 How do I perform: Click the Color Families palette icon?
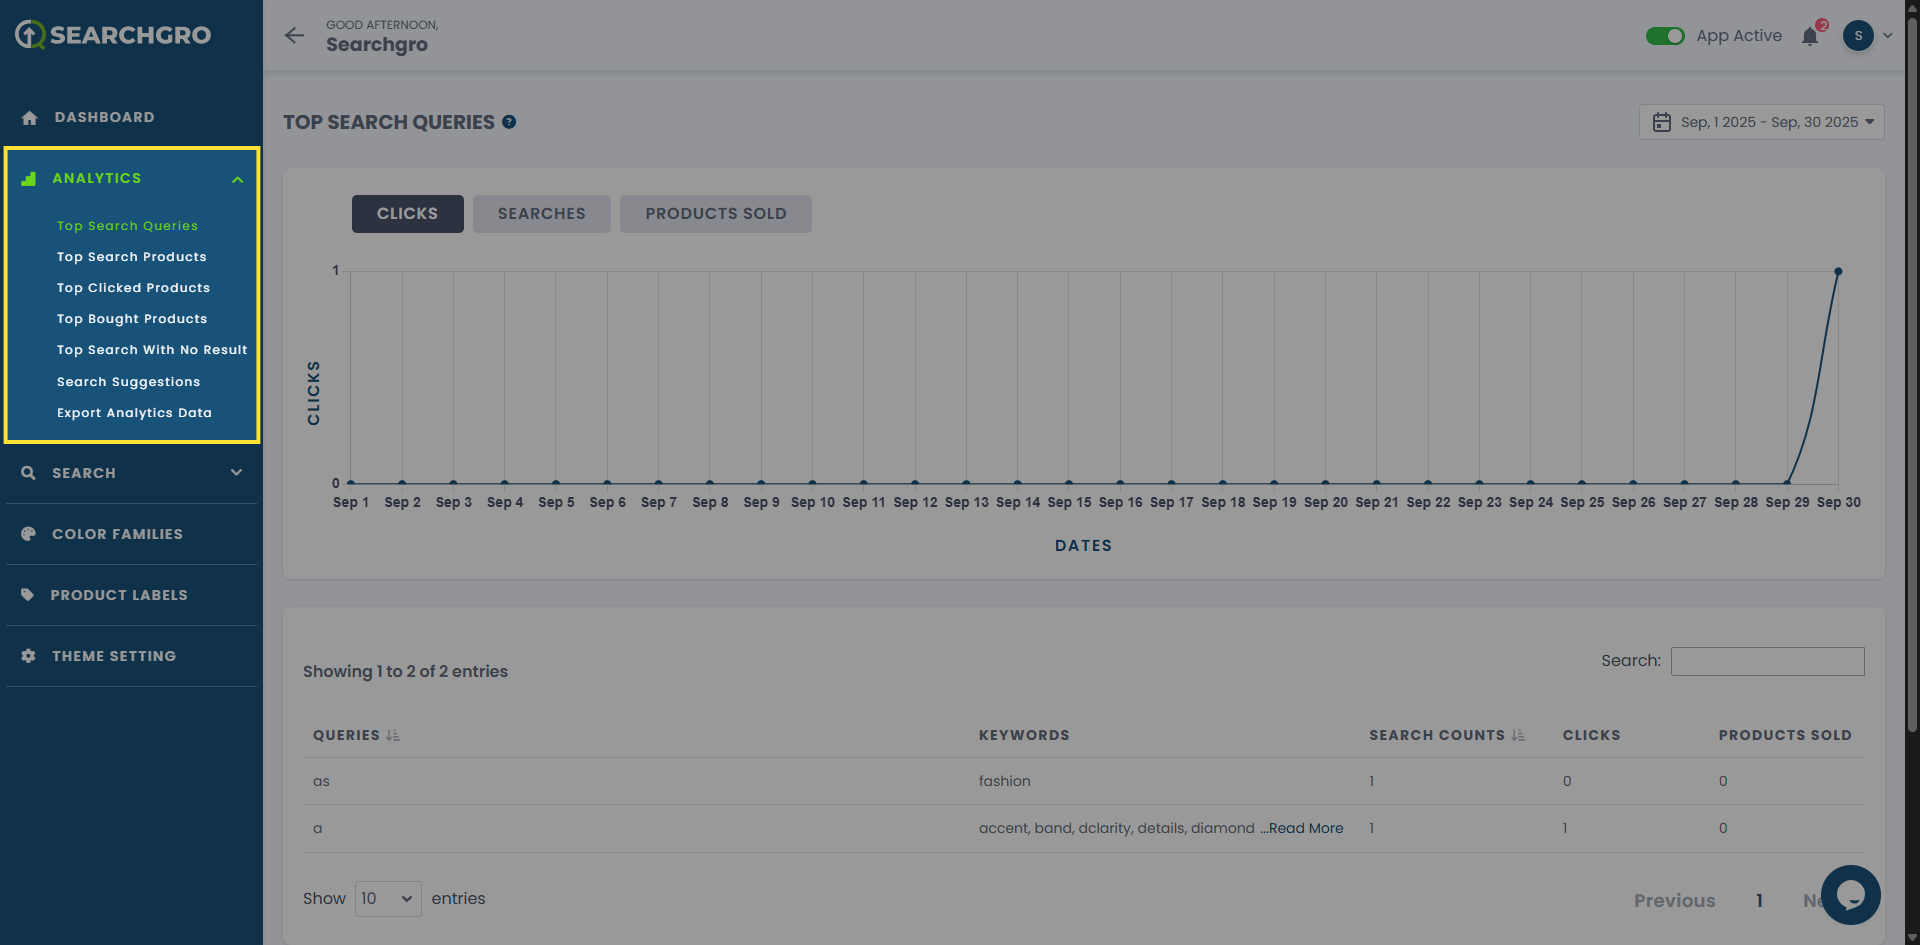[x=28, y=534]
